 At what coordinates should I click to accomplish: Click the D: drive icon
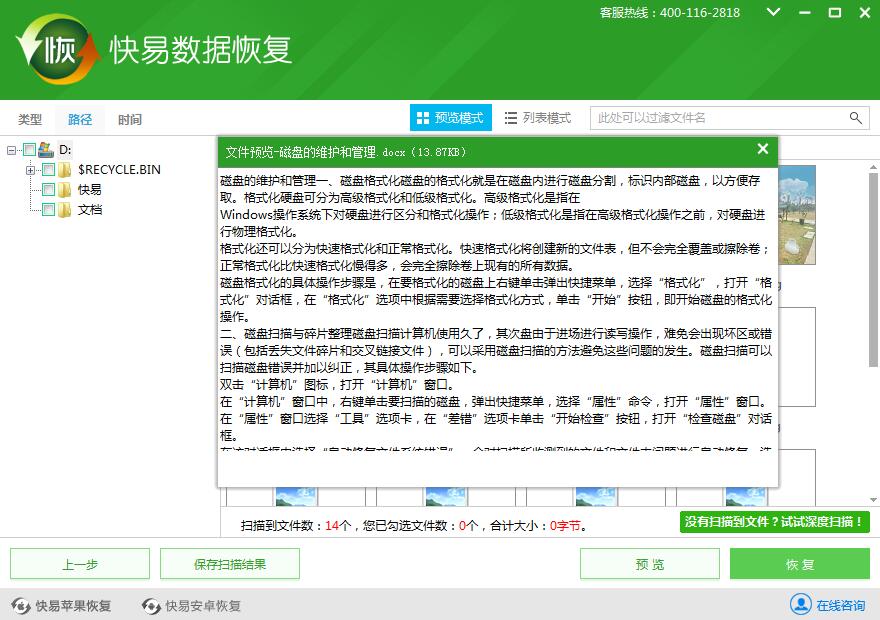coord(45,149)
